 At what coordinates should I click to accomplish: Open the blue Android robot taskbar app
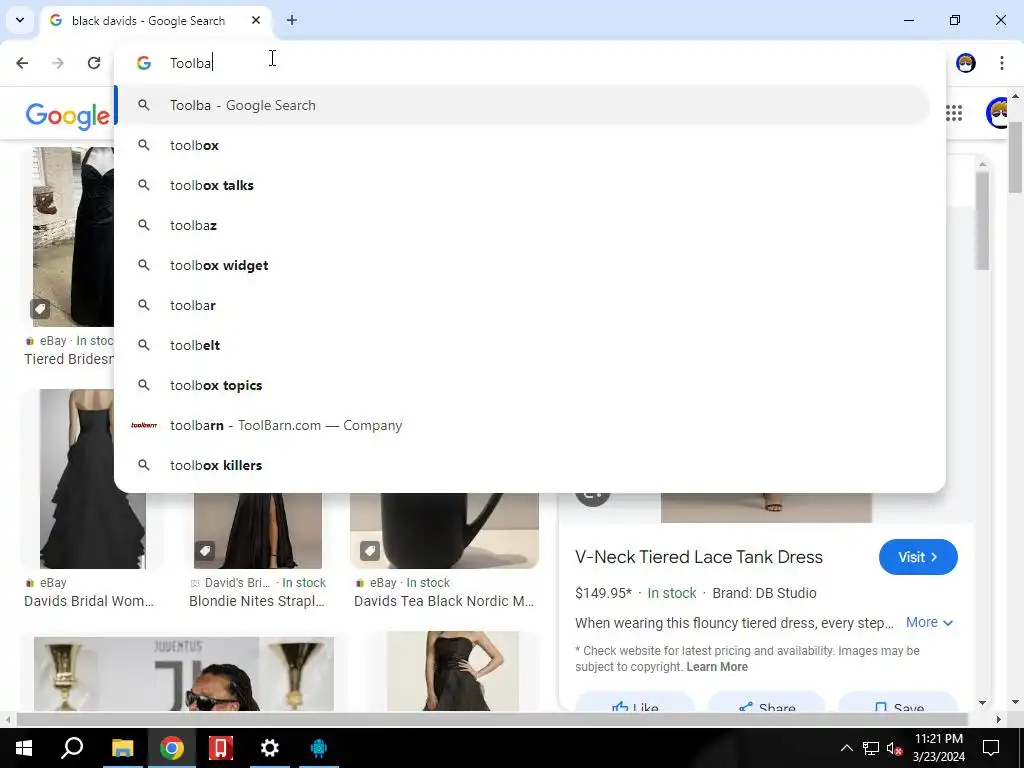pyautogui.click(x=319, y=748)
